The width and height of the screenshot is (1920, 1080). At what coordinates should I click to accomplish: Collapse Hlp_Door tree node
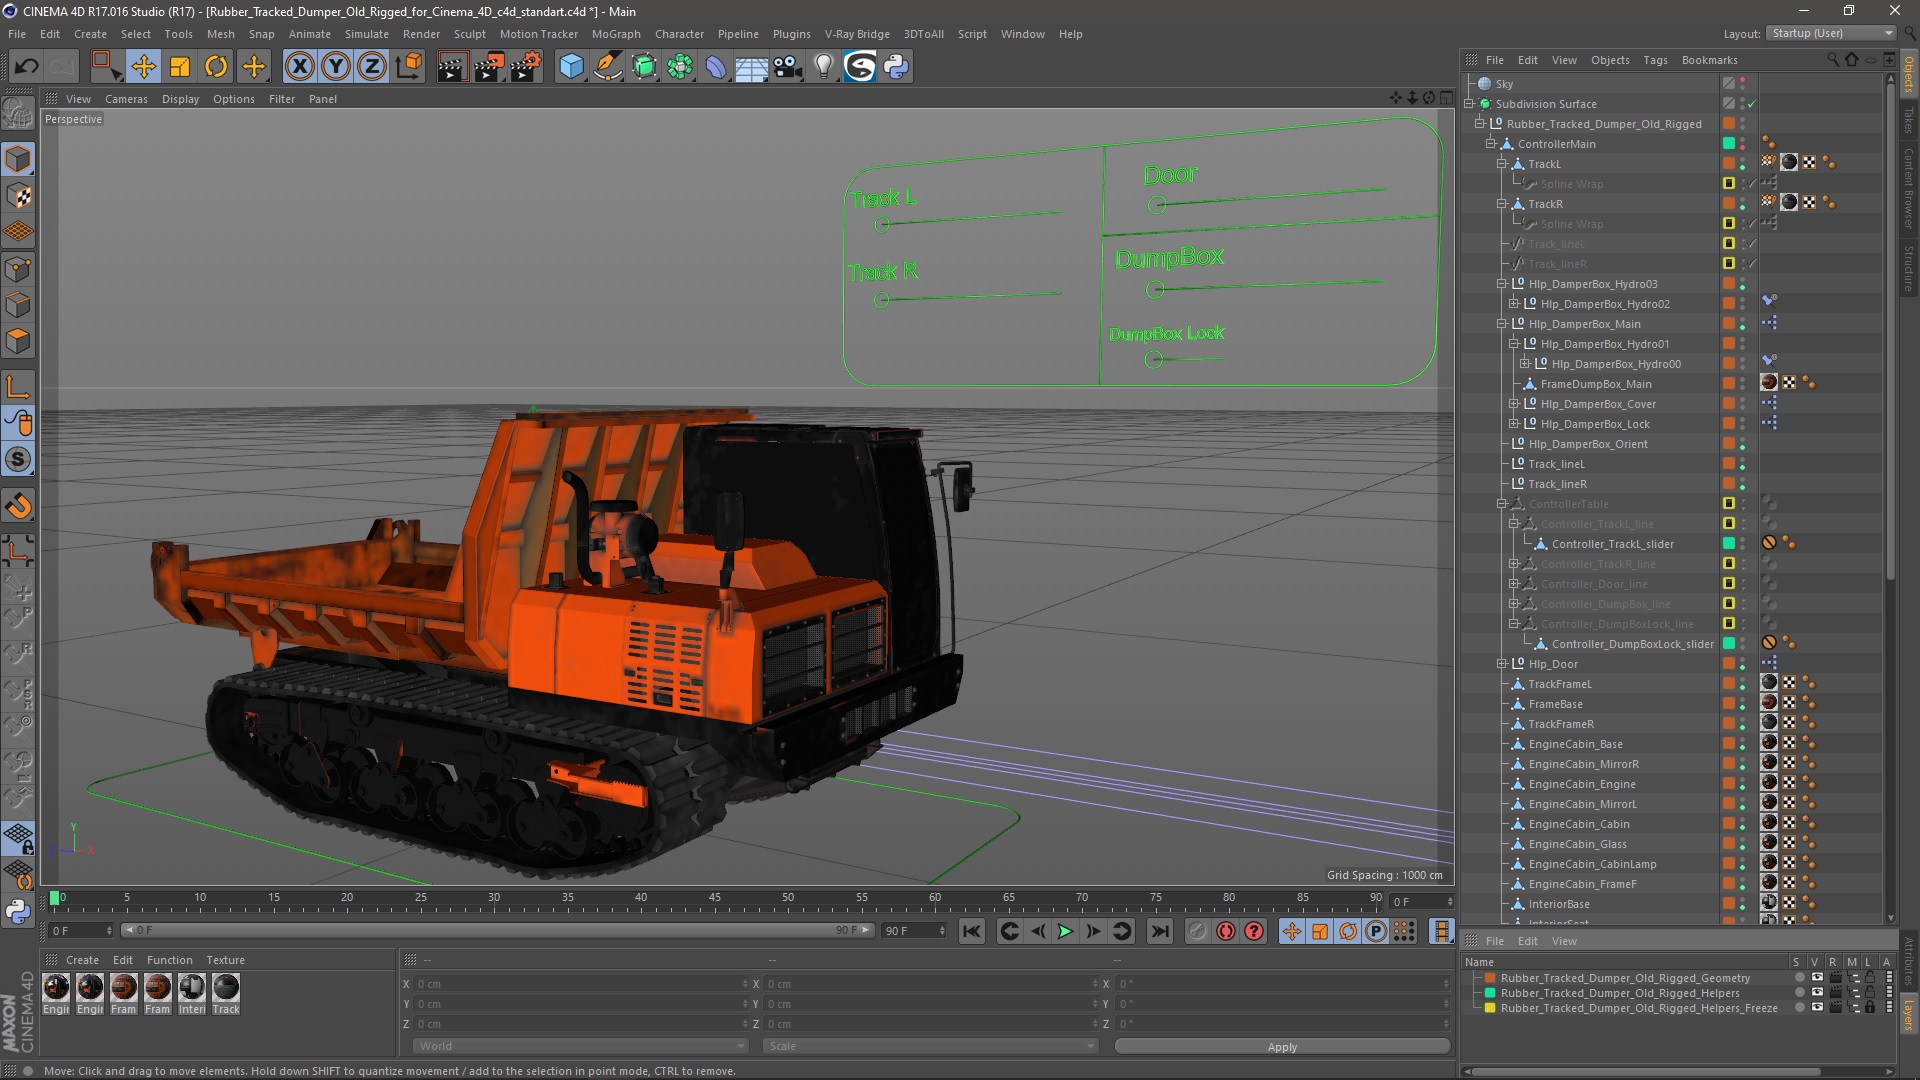click(1502, 664)
